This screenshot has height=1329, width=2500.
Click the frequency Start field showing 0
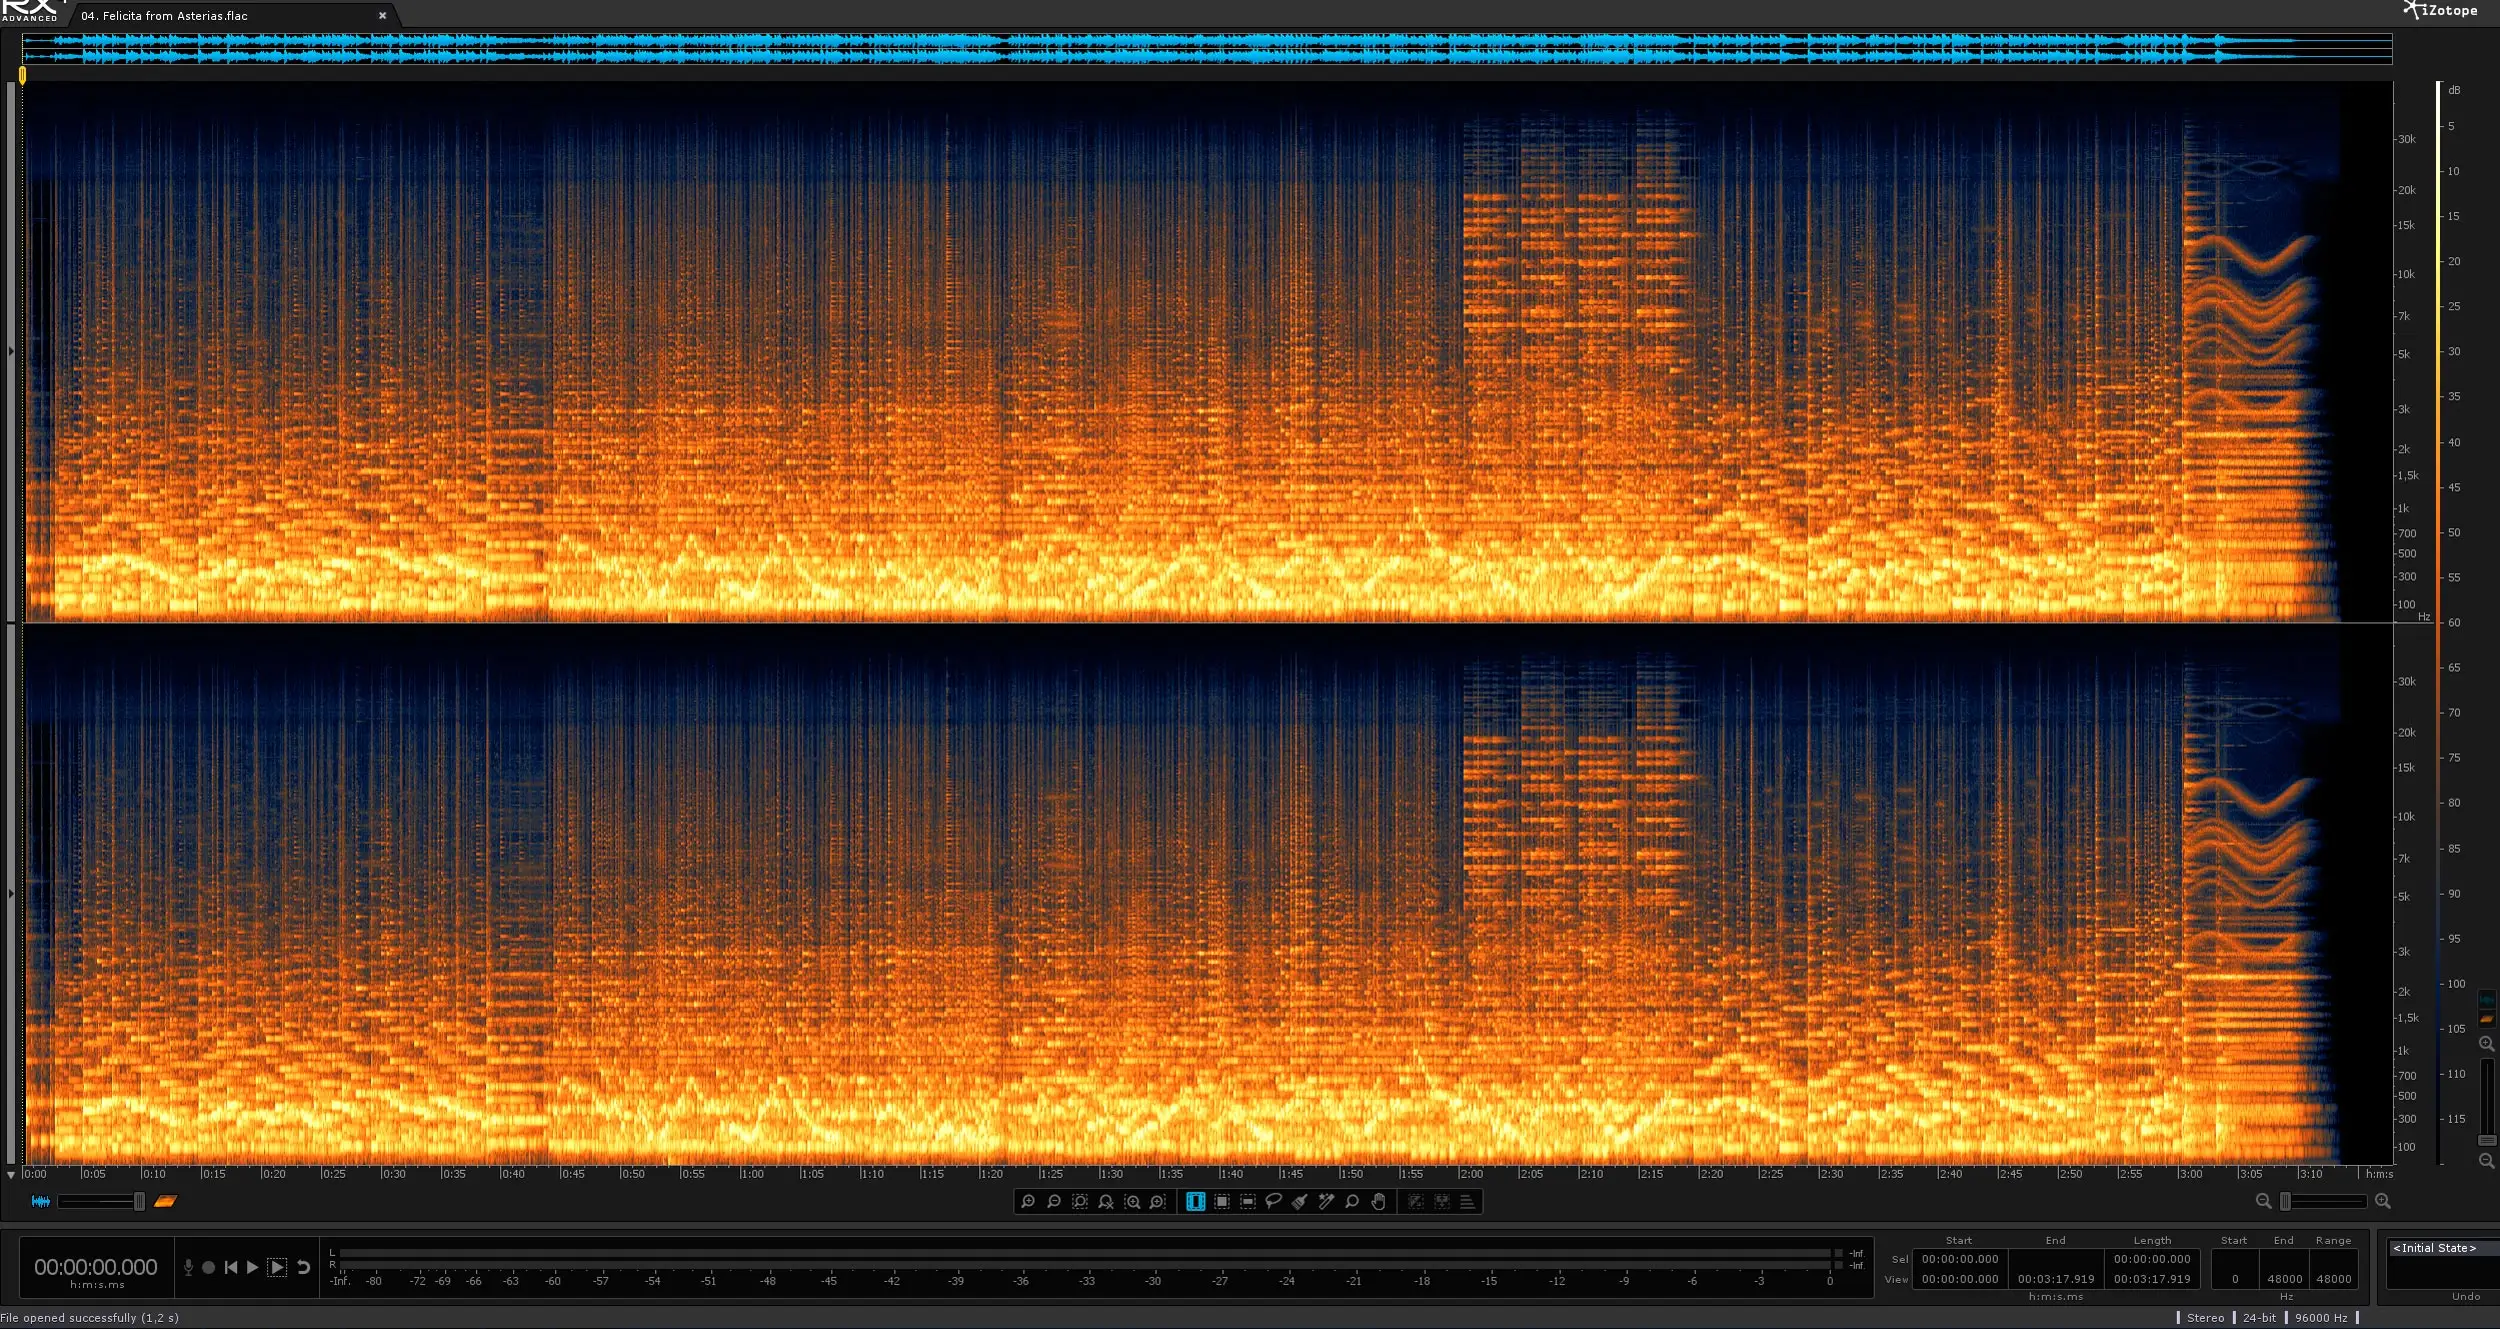coord(2235,1279)
